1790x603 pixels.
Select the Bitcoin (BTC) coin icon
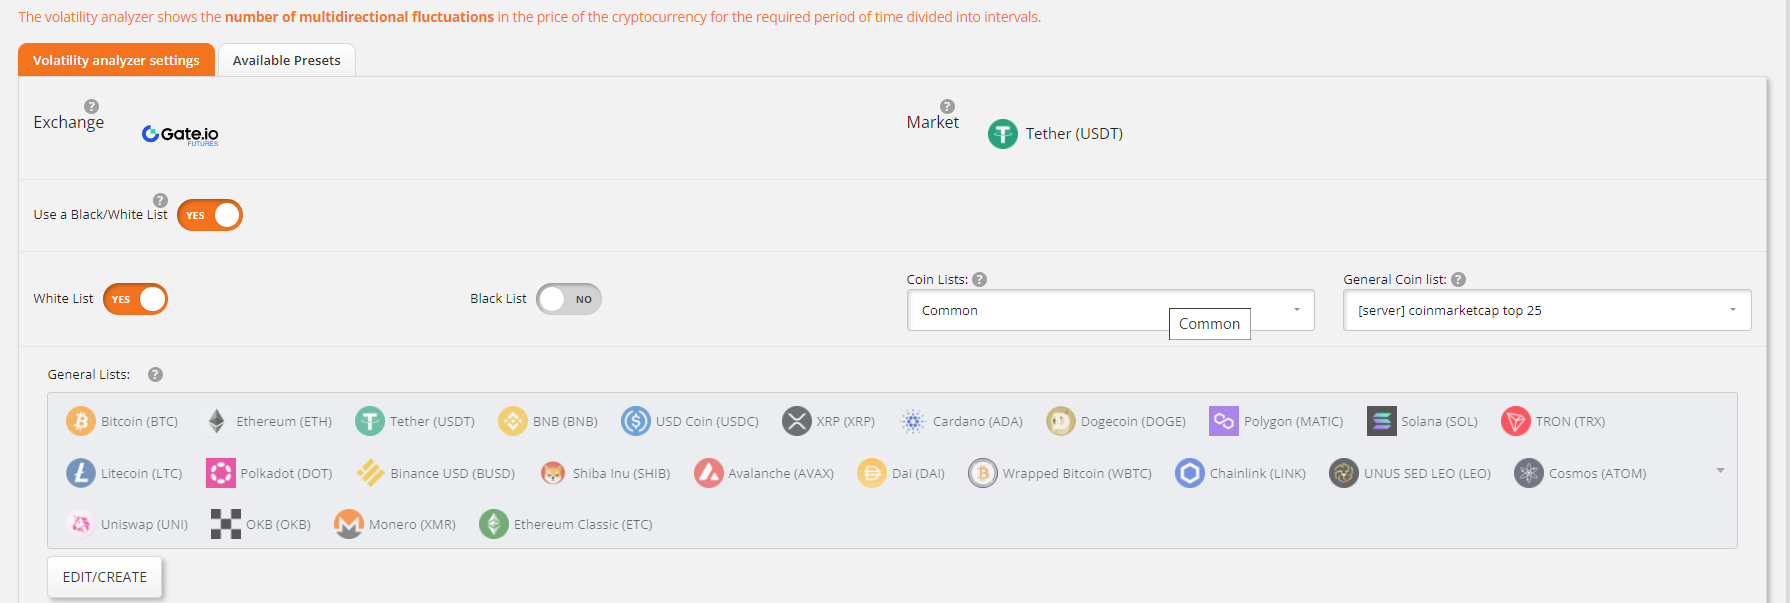(81, 421)
